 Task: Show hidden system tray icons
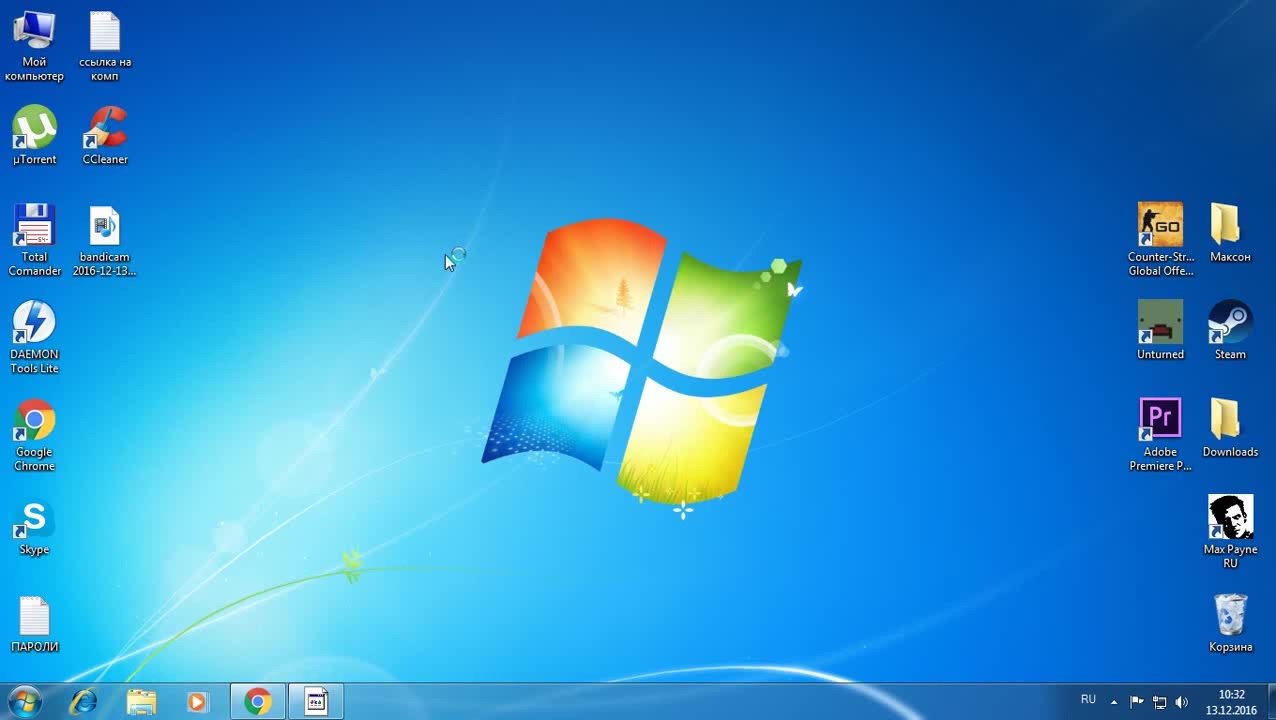coord(1114,702)
